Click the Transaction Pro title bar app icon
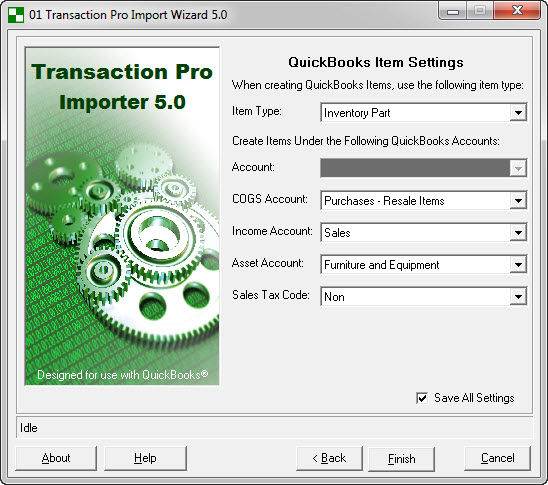This screenshot has width=548, height=485. click(x=16, y=15)
